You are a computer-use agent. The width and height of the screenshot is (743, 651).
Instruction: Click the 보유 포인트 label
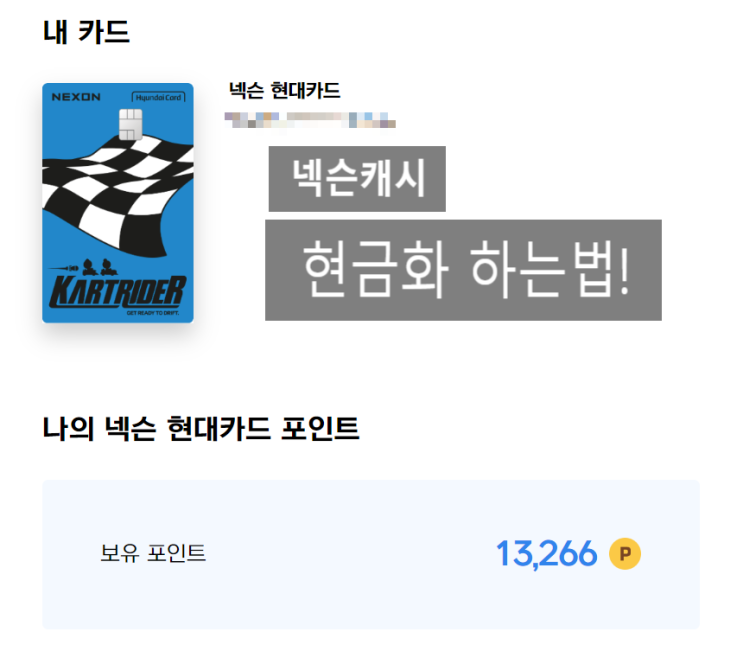[x=153, y=553]
